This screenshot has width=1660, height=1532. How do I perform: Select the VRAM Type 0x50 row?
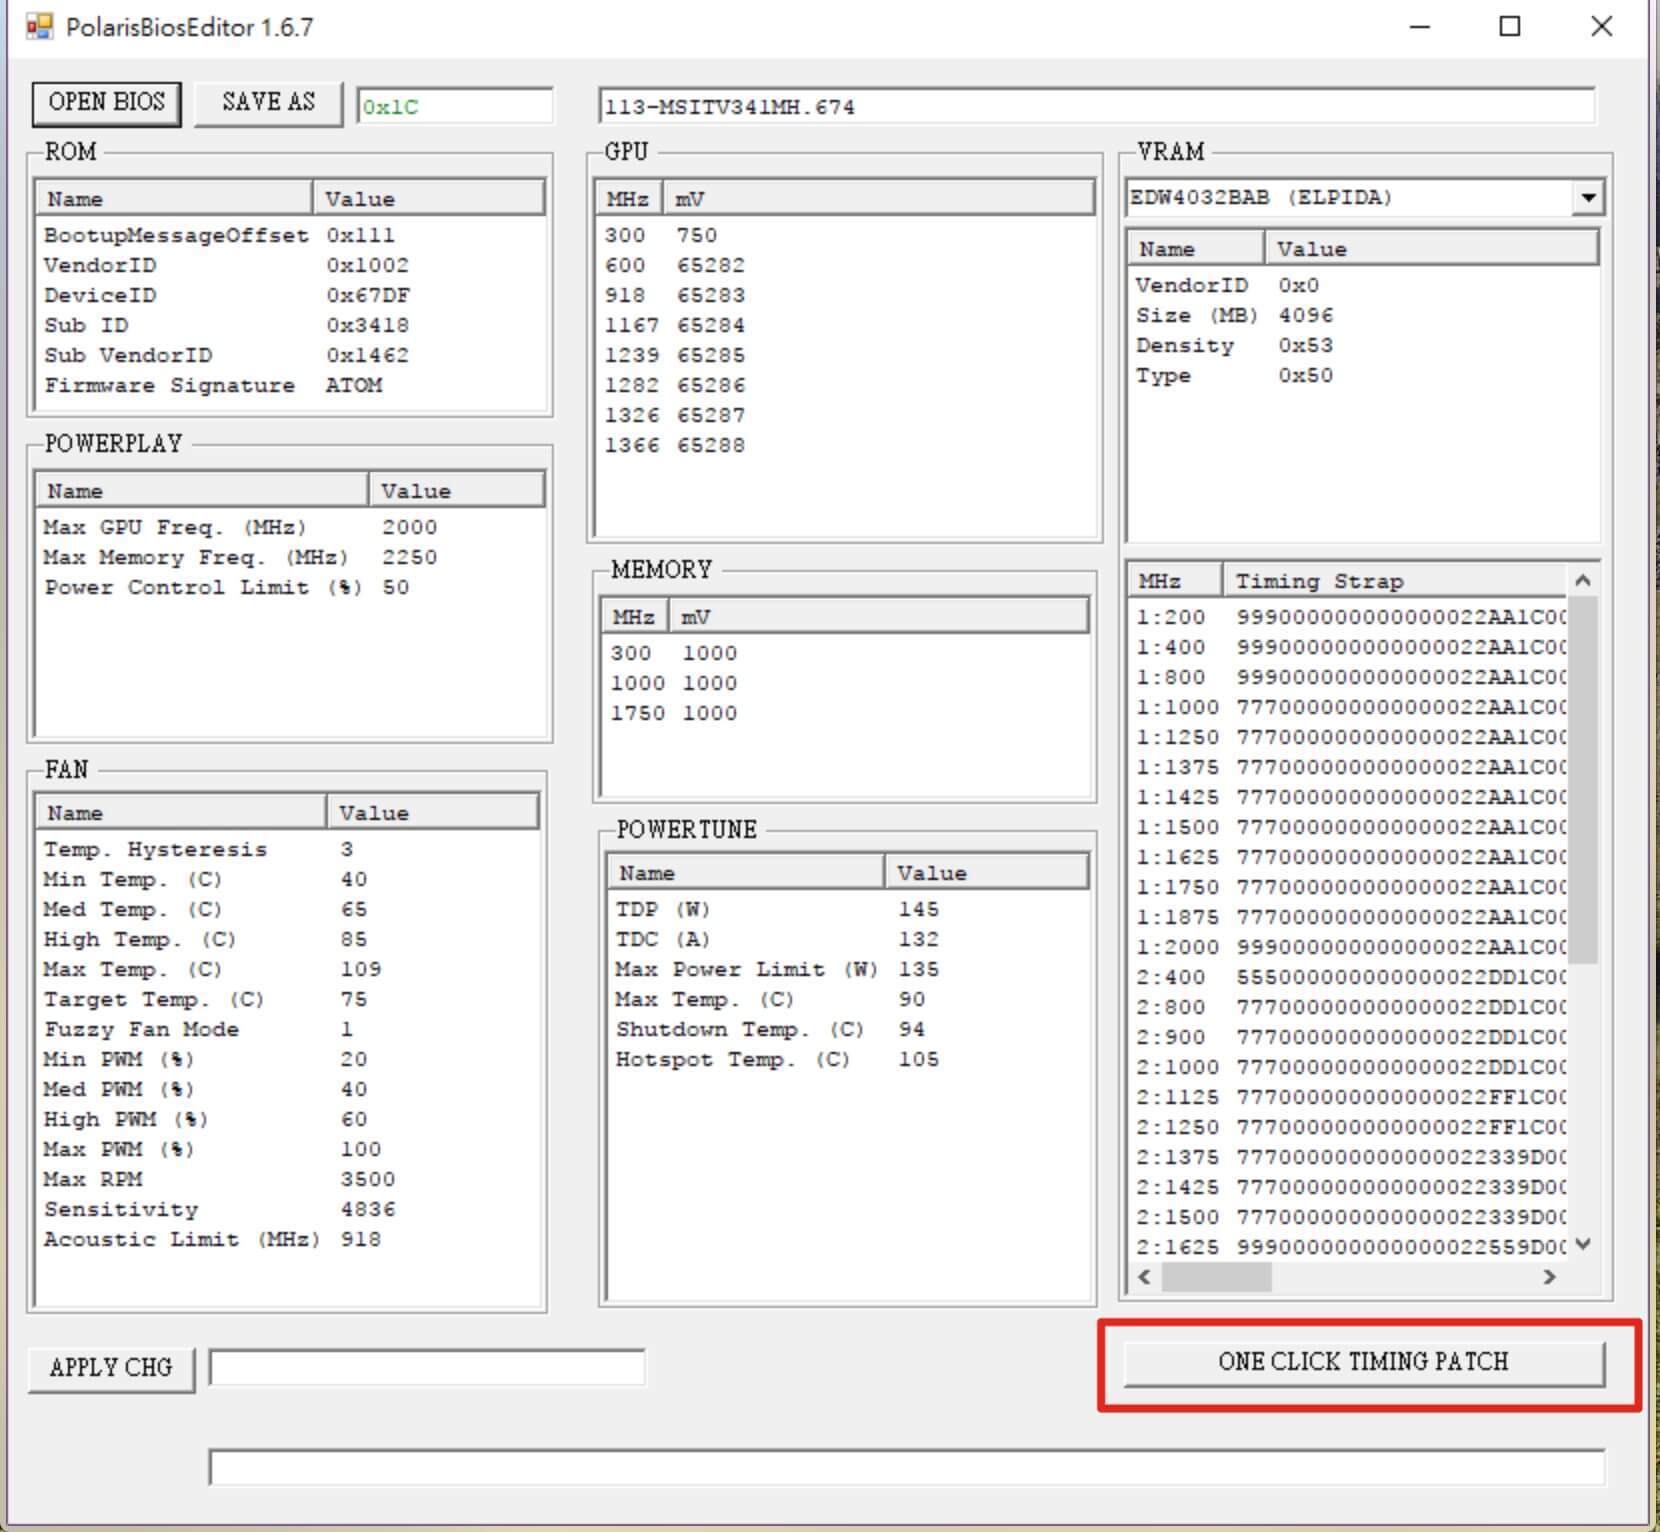click(x=1364, y=376)
